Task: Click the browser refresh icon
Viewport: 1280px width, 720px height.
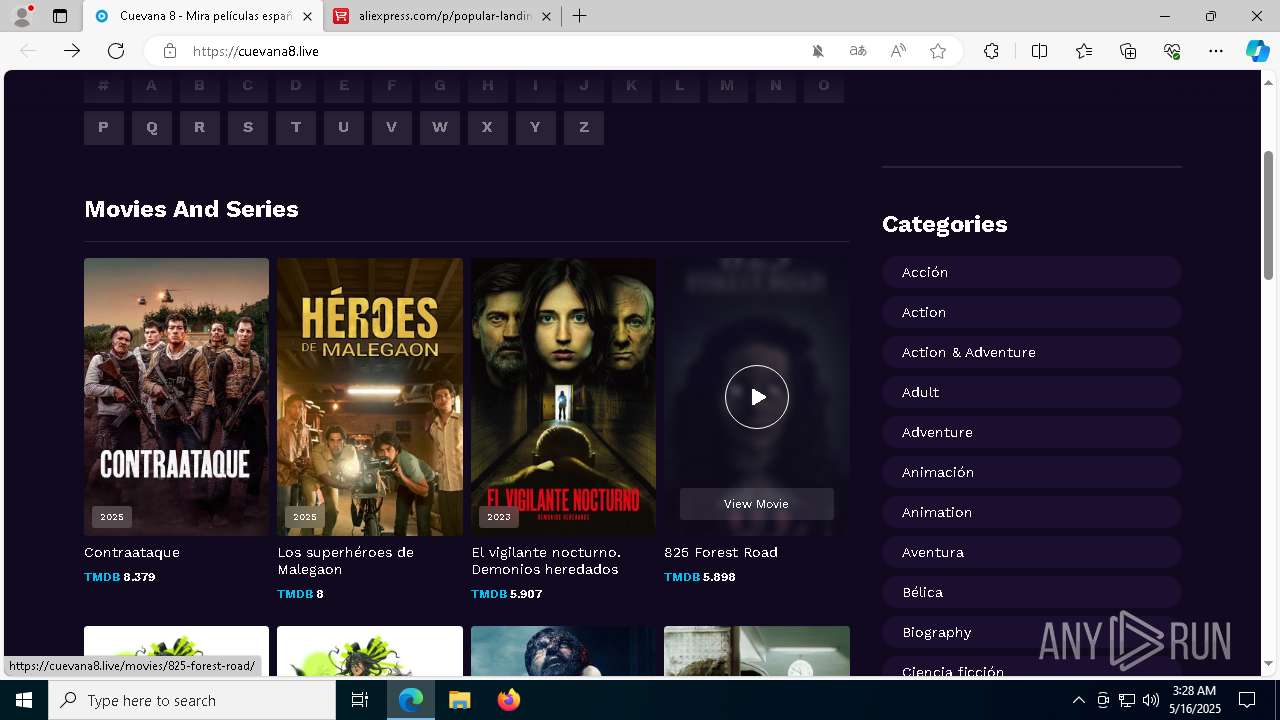Action: [116, 51]
